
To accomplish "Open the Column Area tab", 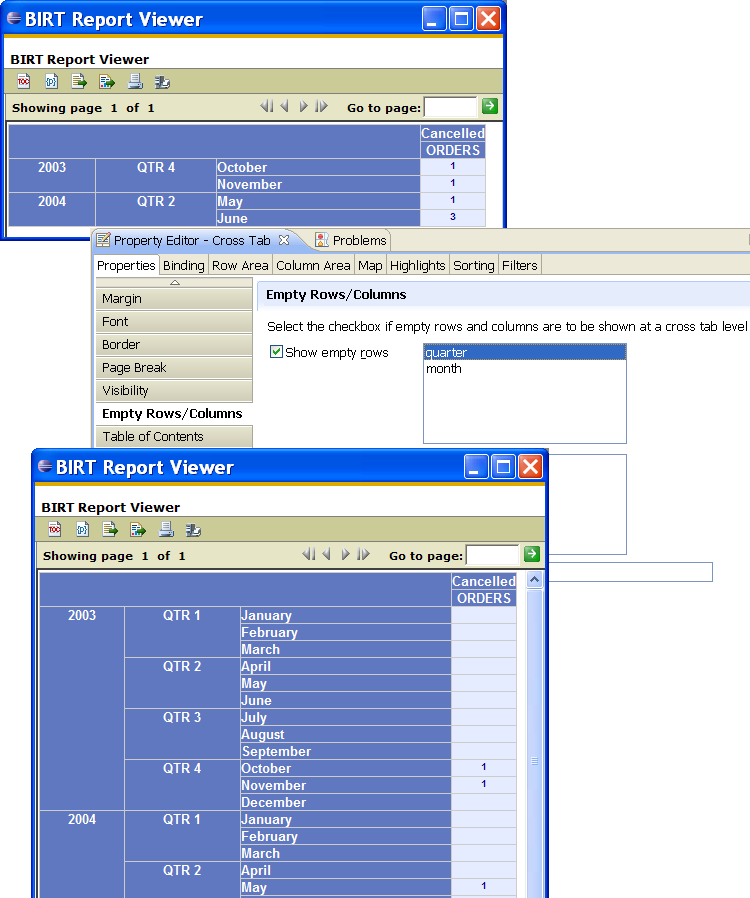I will (313, 265).
